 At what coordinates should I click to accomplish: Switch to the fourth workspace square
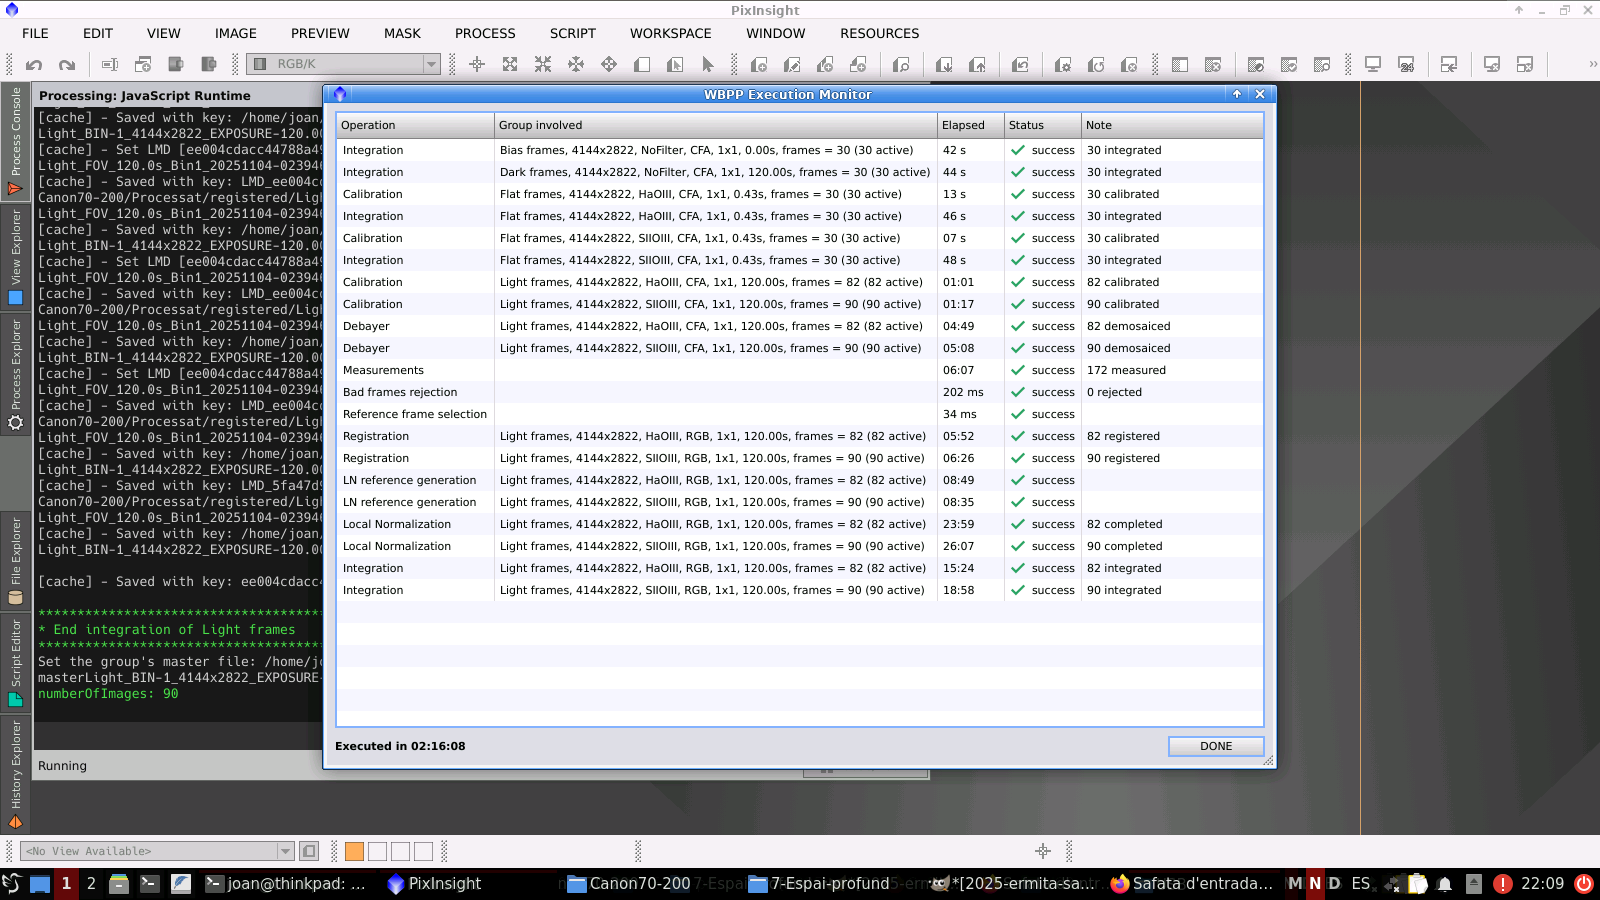(x=423, y=851)
